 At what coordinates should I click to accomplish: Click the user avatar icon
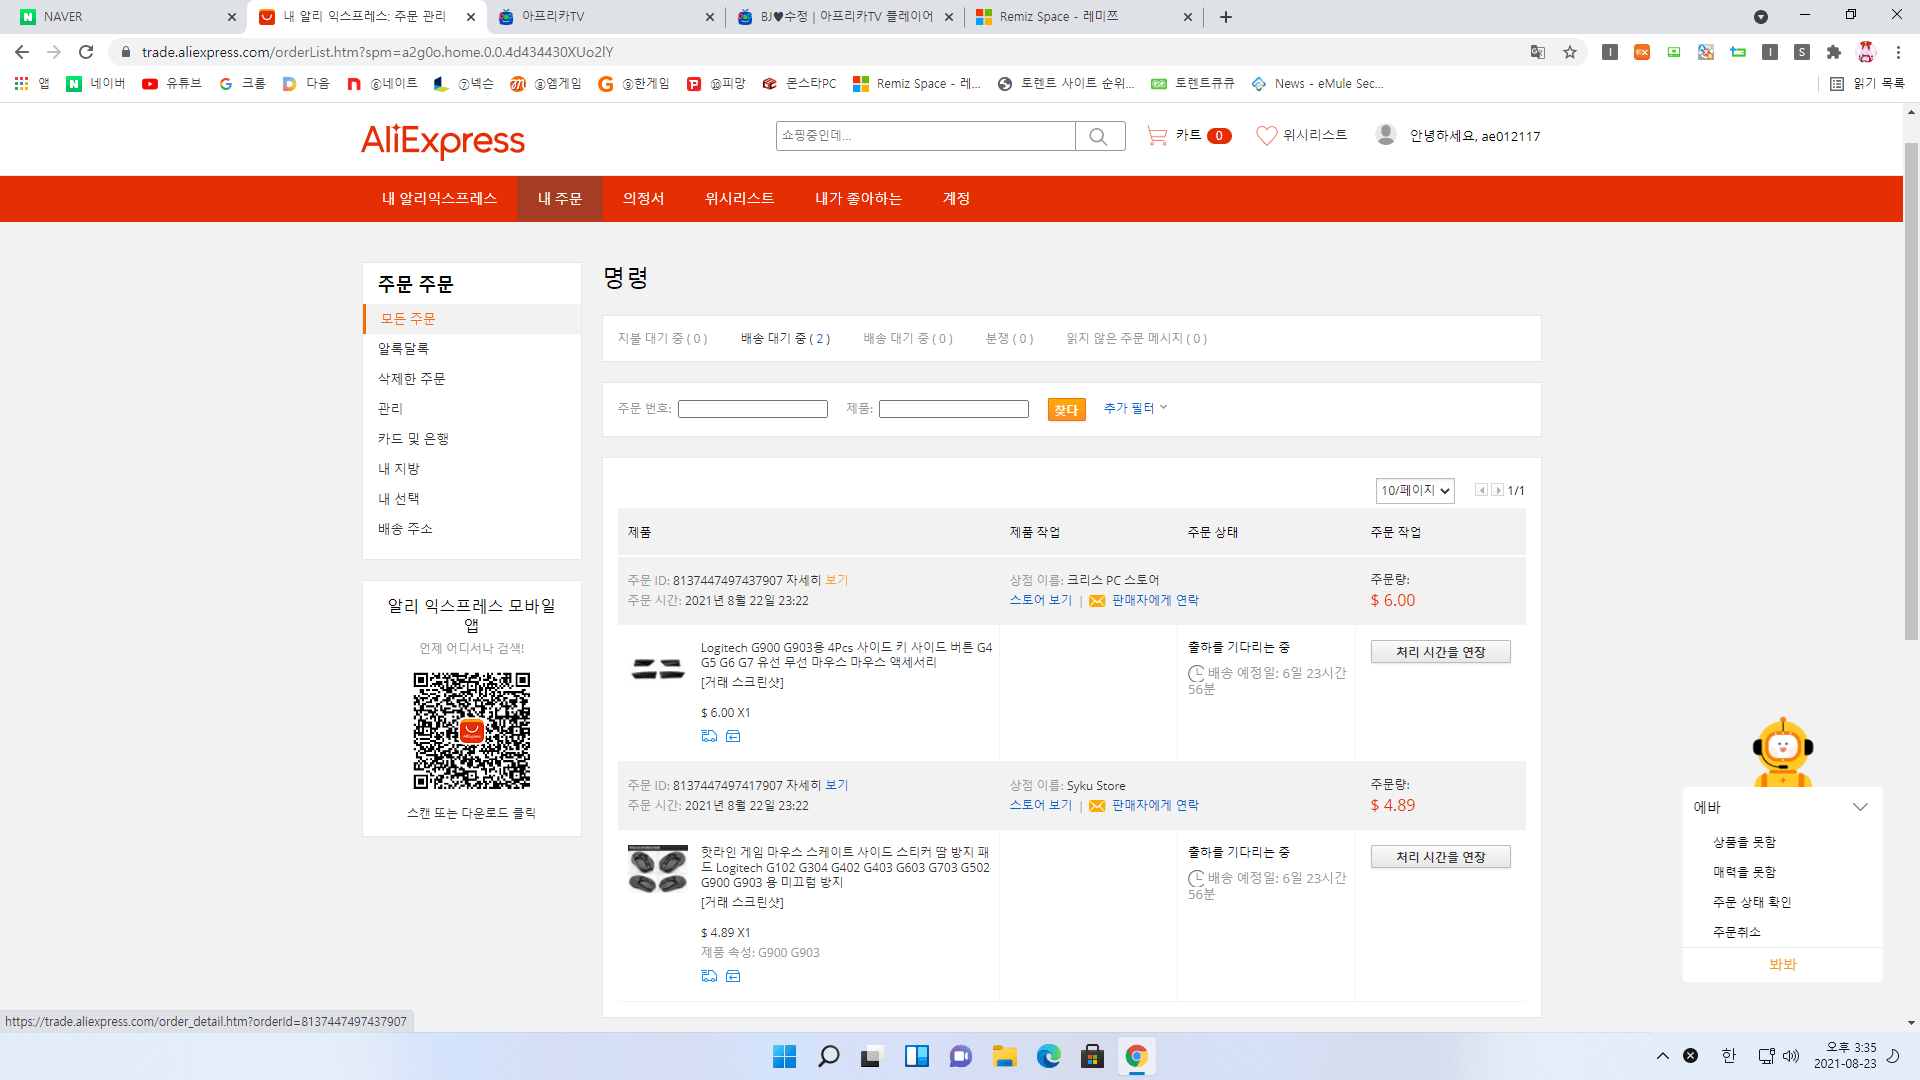pyautogui.click(x=1386, y=135)
